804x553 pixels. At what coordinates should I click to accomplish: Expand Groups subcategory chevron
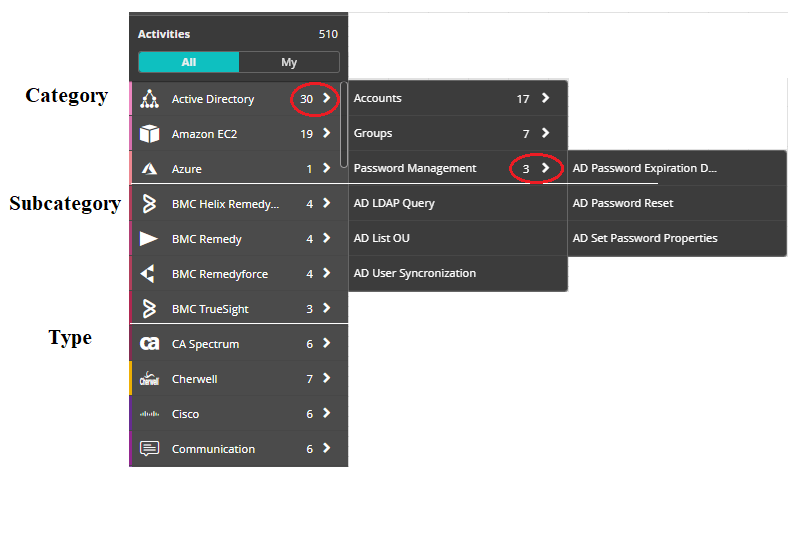[x=546, y=132]
